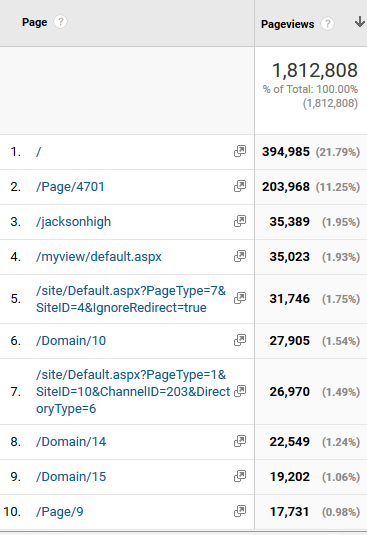The image size is (367, 535).
Task: Click the help icon next to Pageviews header
Action: click(x=327, y=24)
